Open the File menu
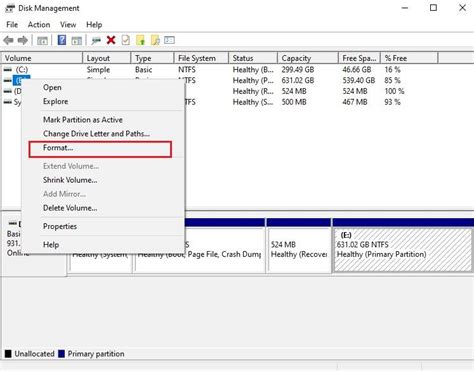Screen dimensions: 474x371 tap(12, 25)
